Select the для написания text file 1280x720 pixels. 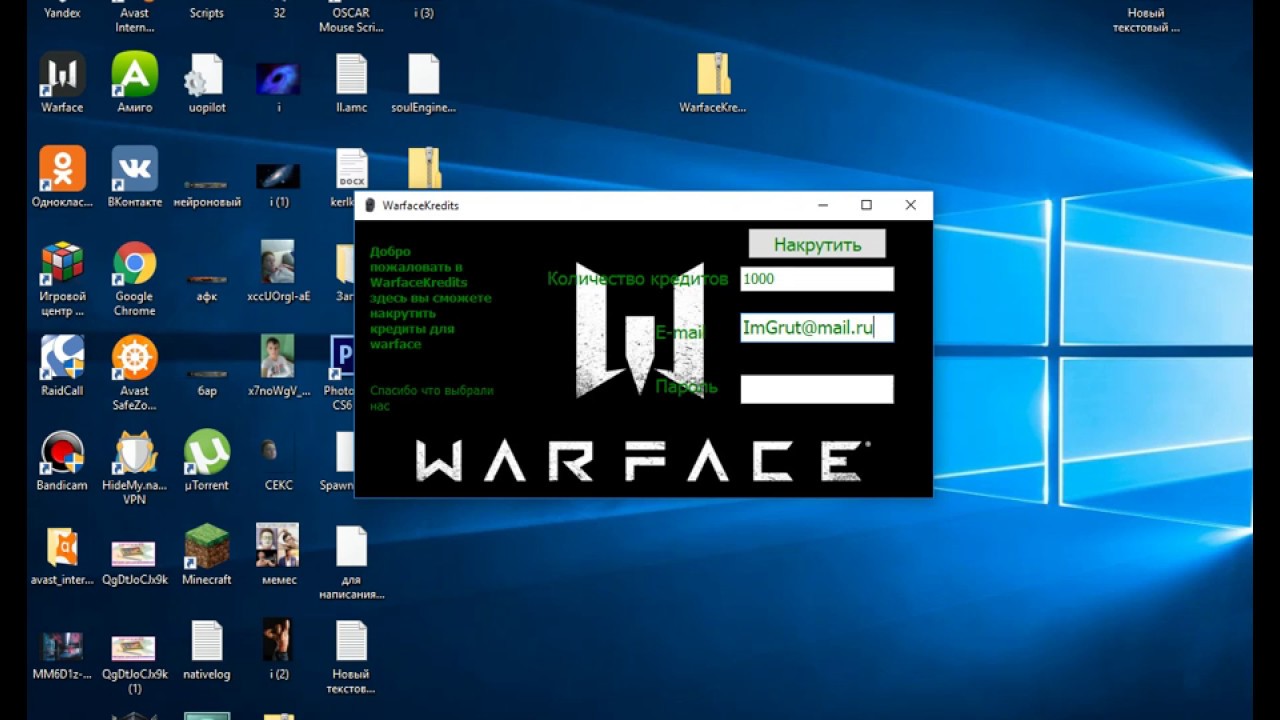(351, 563)
